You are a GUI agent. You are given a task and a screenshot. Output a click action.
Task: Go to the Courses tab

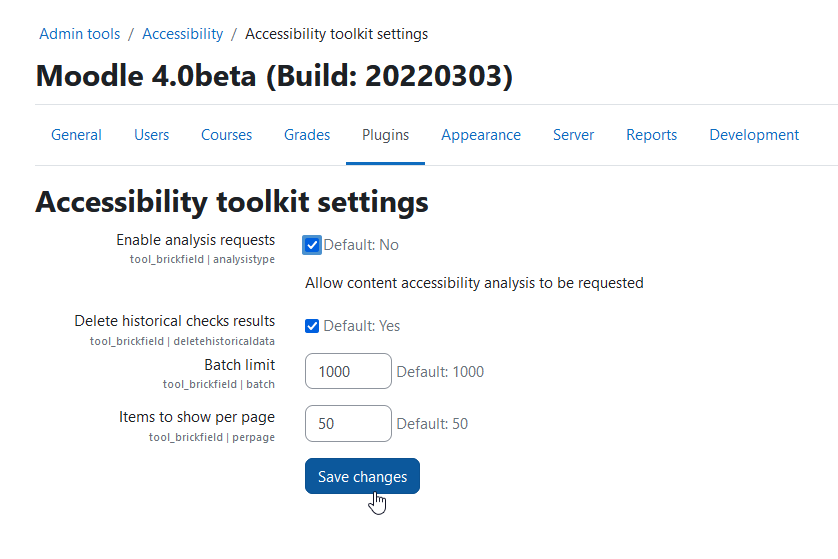click(226, 135)
